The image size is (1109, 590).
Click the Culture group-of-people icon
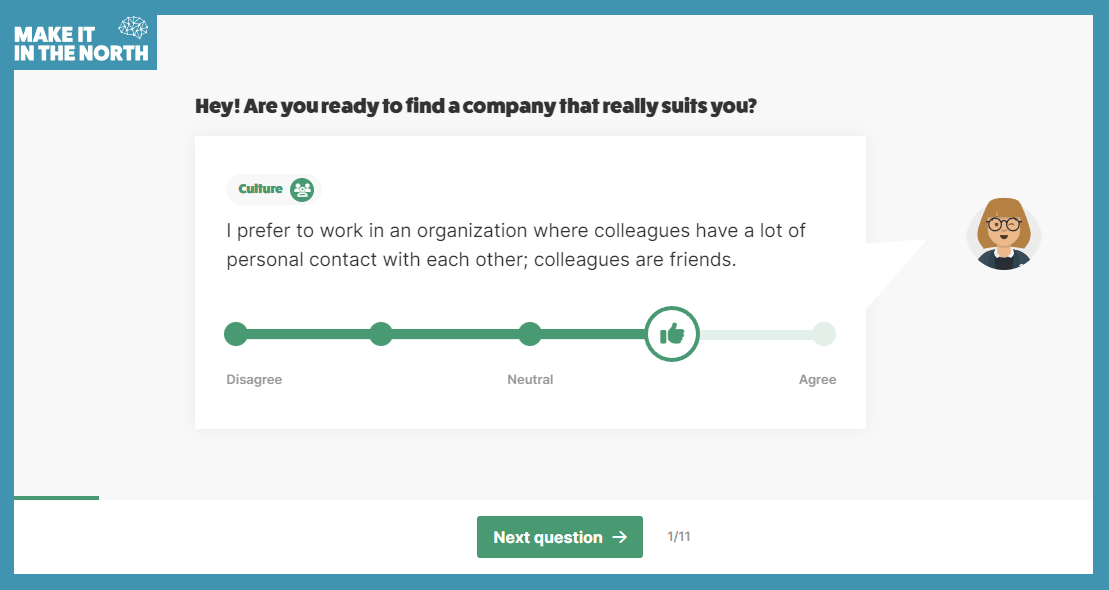302,189
